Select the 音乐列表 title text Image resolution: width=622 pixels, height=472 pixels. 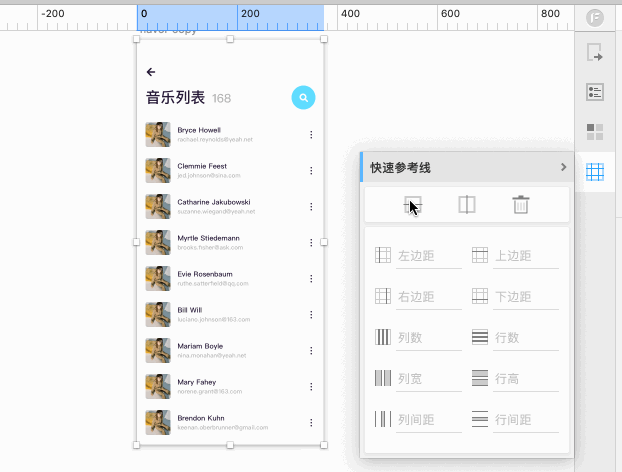(175, 98)
